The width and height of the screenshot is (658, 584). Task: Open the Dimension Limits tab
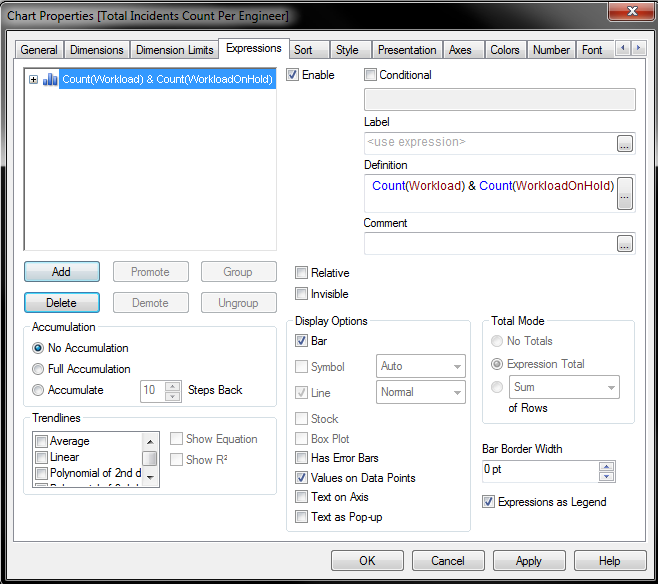tap(175, 50)
